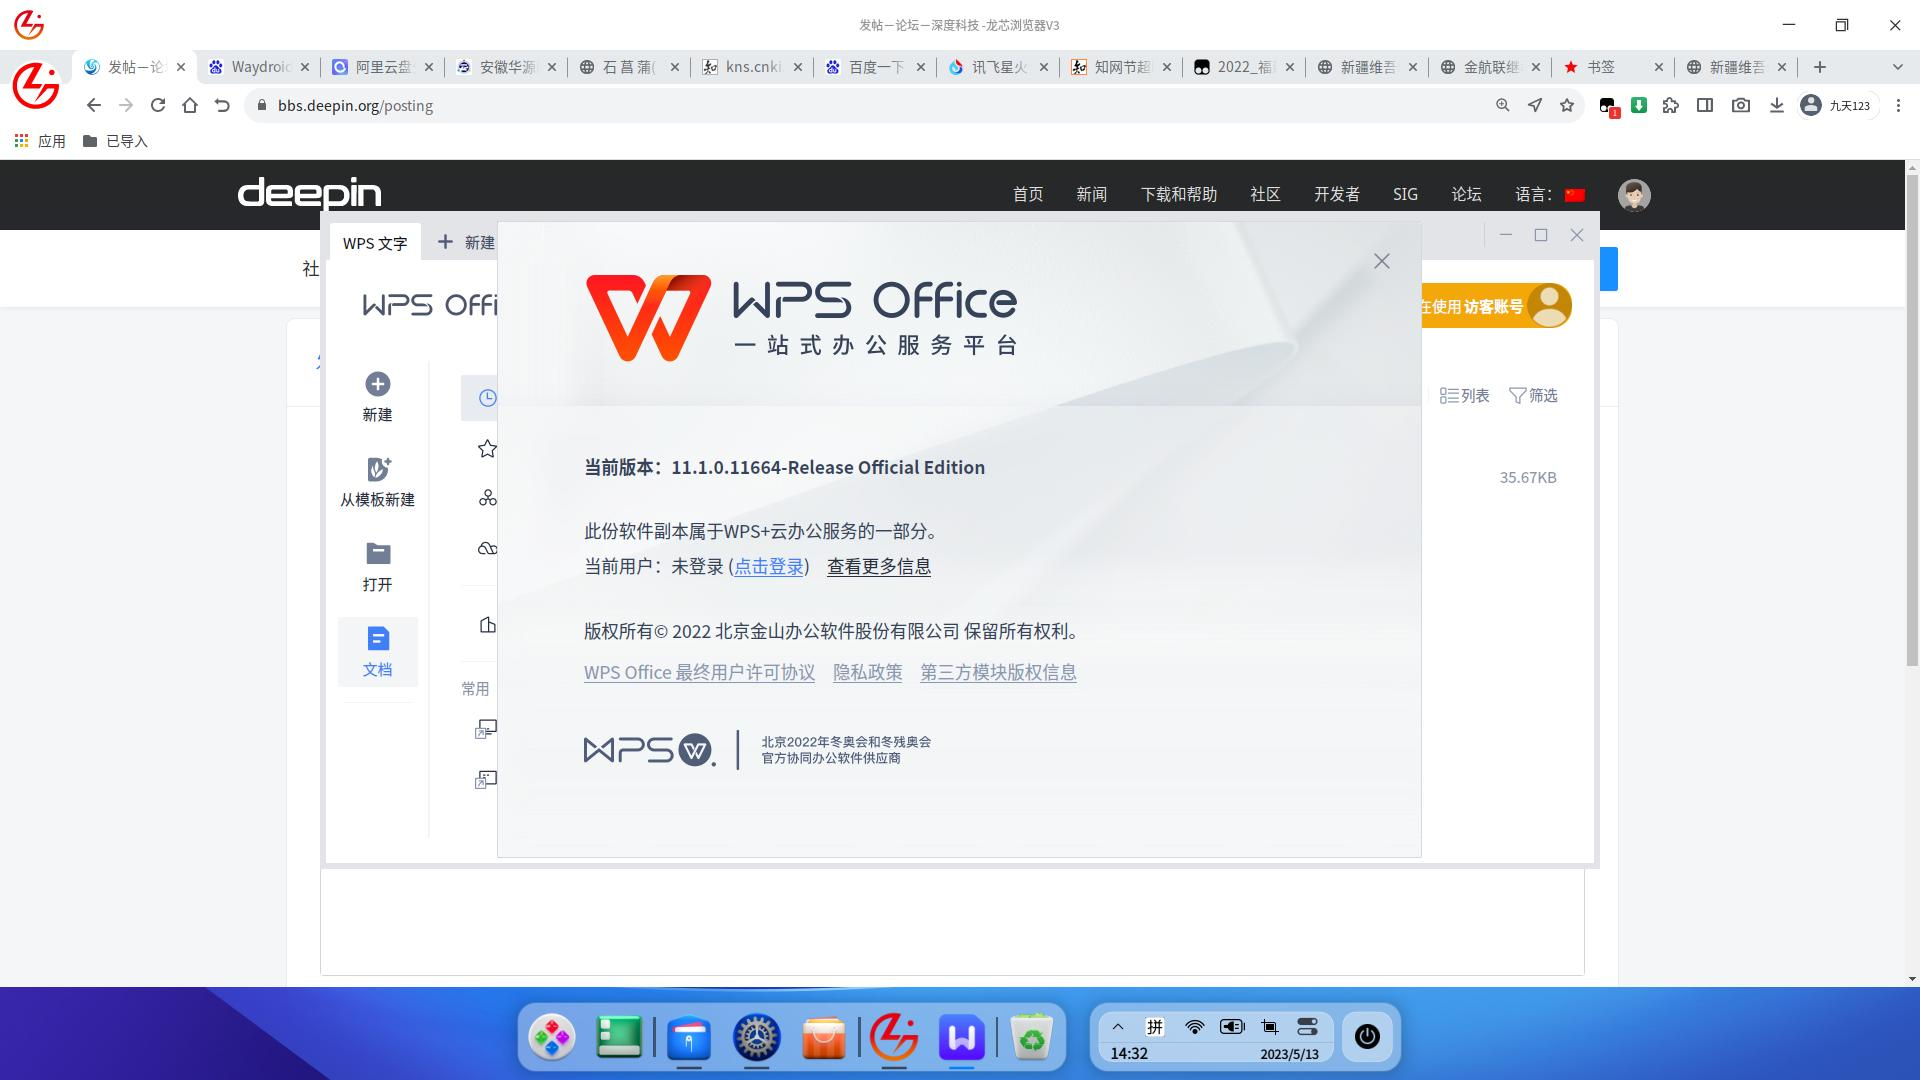1920x1080 pixels.
Task: Switch to the WPS 文字 tab
Action: (x=375, y=242)
